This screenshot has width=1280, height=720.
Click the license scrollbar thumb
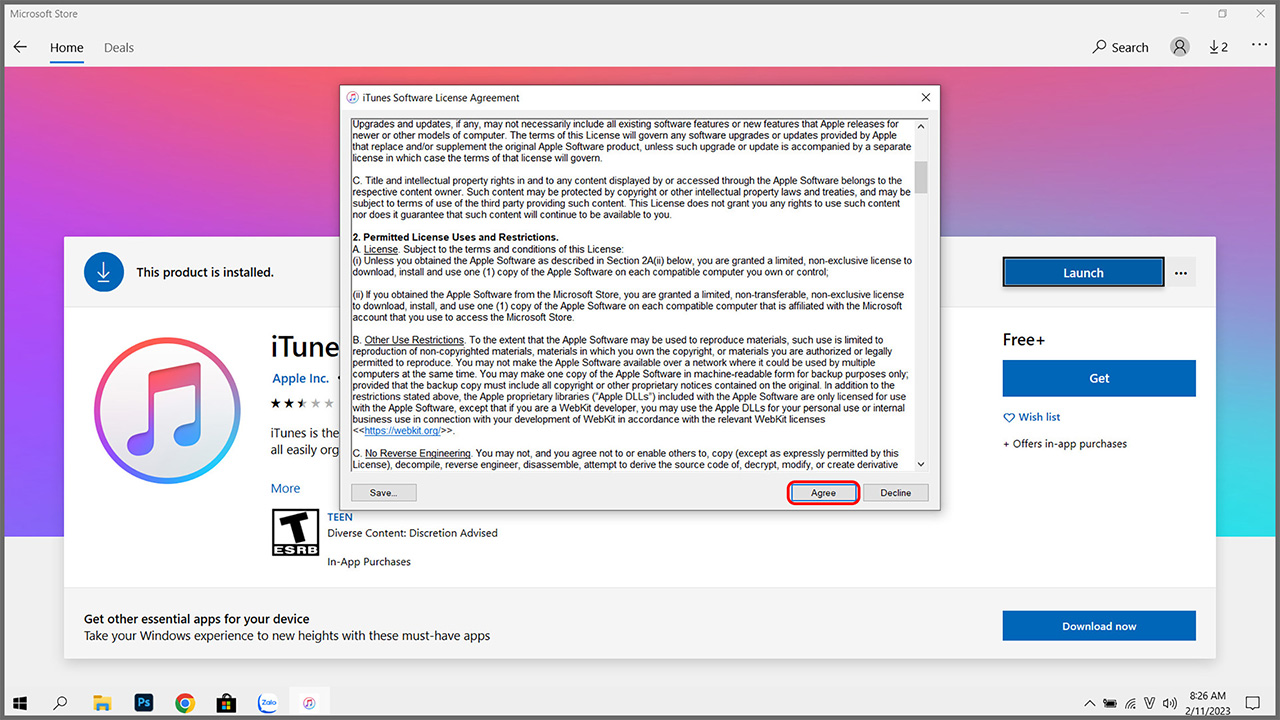(x=921, y=176)
